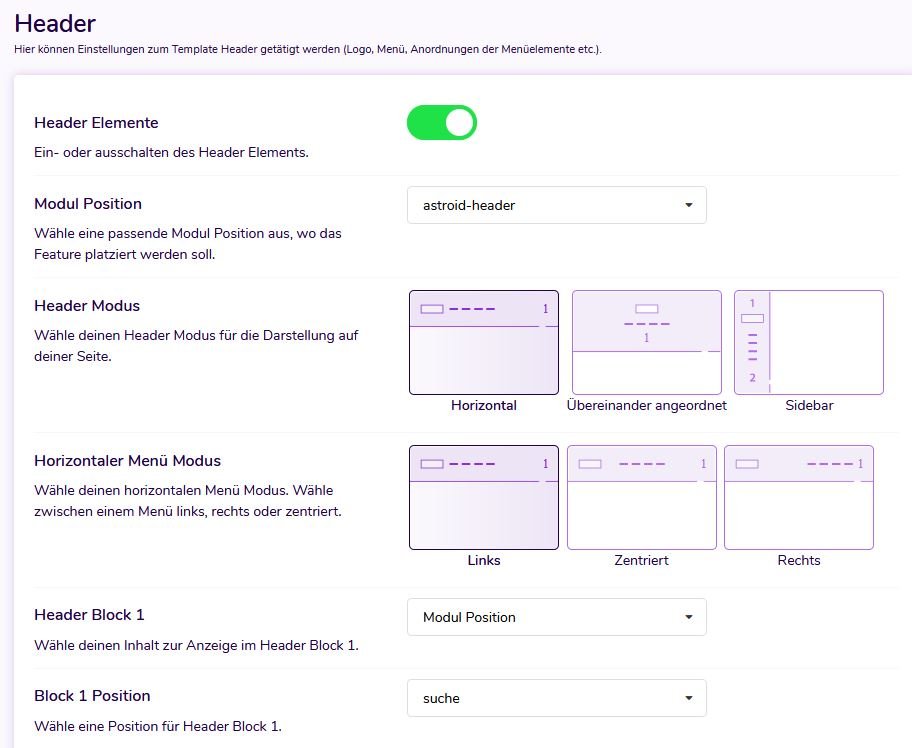912x748 pixels.
Task: Expand the Header Block 1 dropdown
Action: pos(556,617)
